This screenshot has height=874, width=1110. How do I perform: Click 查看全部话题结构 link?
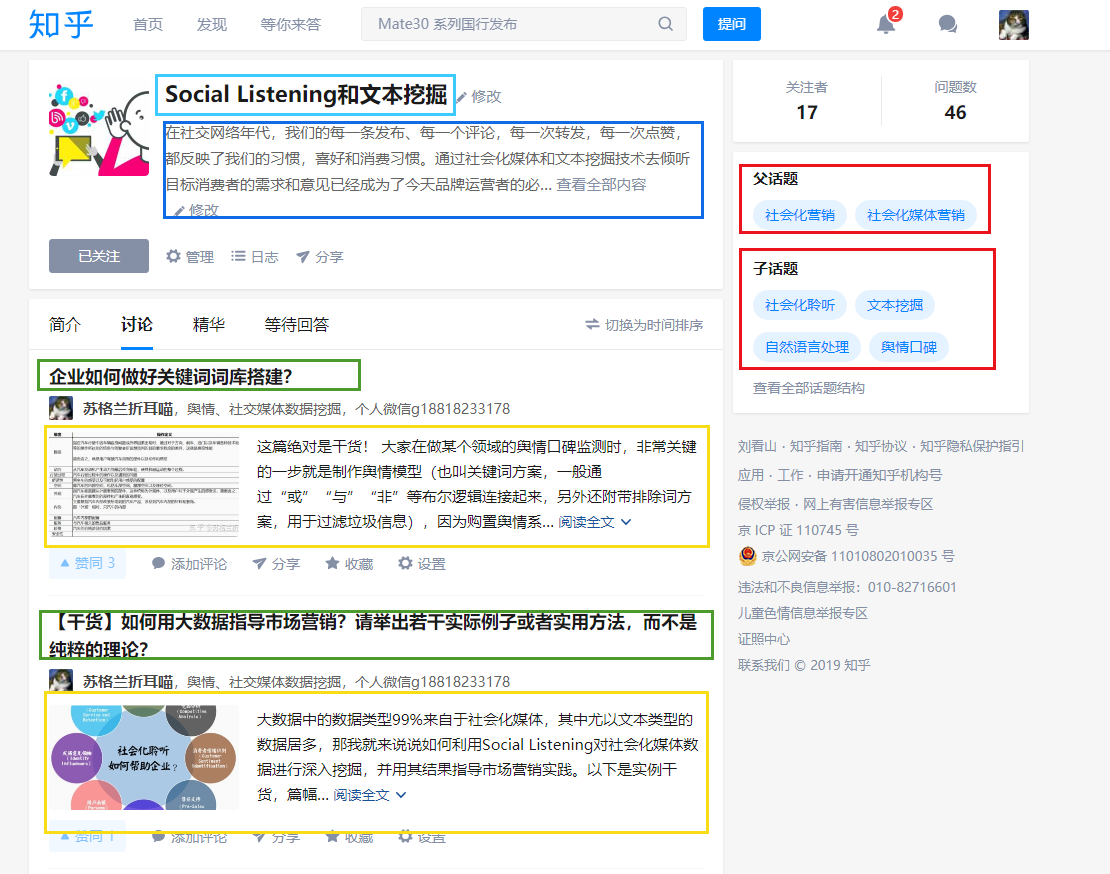(x=808, y=389)
